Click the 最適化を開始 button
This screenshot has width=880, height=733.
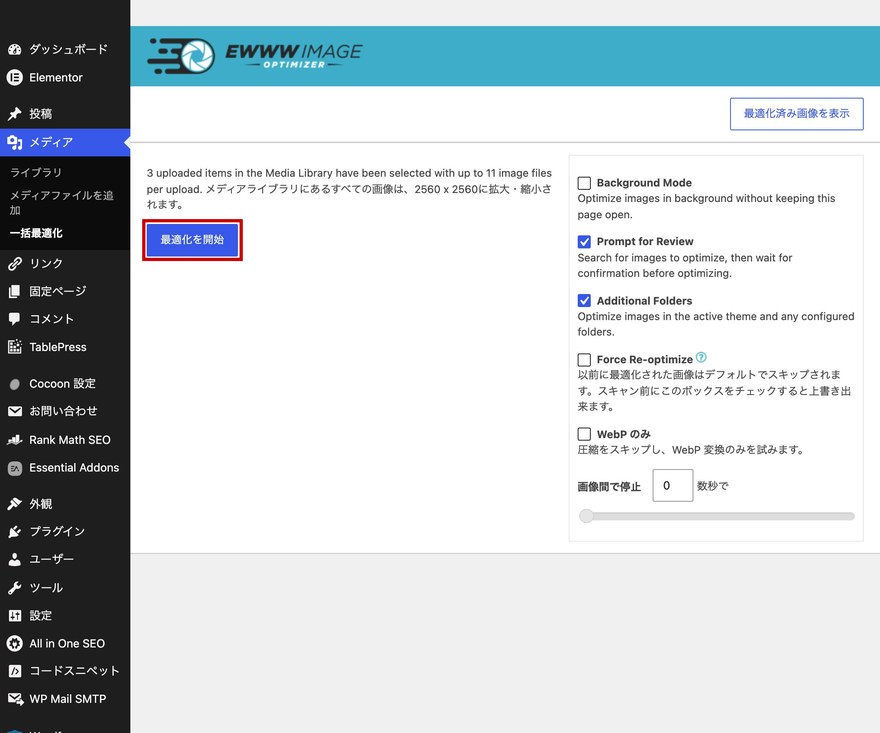(x=192, y=240)
